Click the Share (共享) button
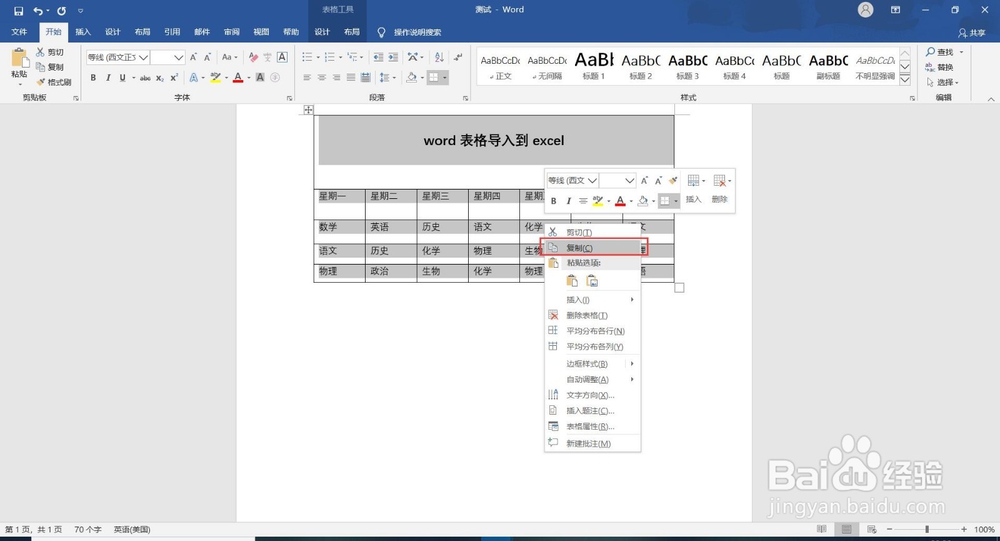This screenshot has height=541, width=1000. pyautogui.click(x=972, y=33)
